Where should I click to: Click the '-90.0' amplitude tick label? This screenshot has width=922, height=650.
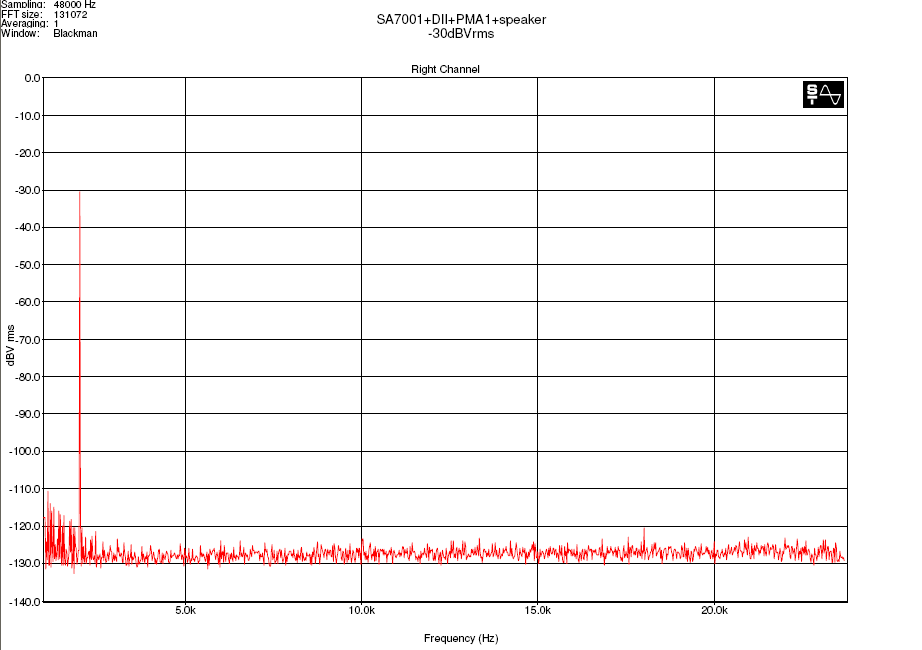coord(28,414)
